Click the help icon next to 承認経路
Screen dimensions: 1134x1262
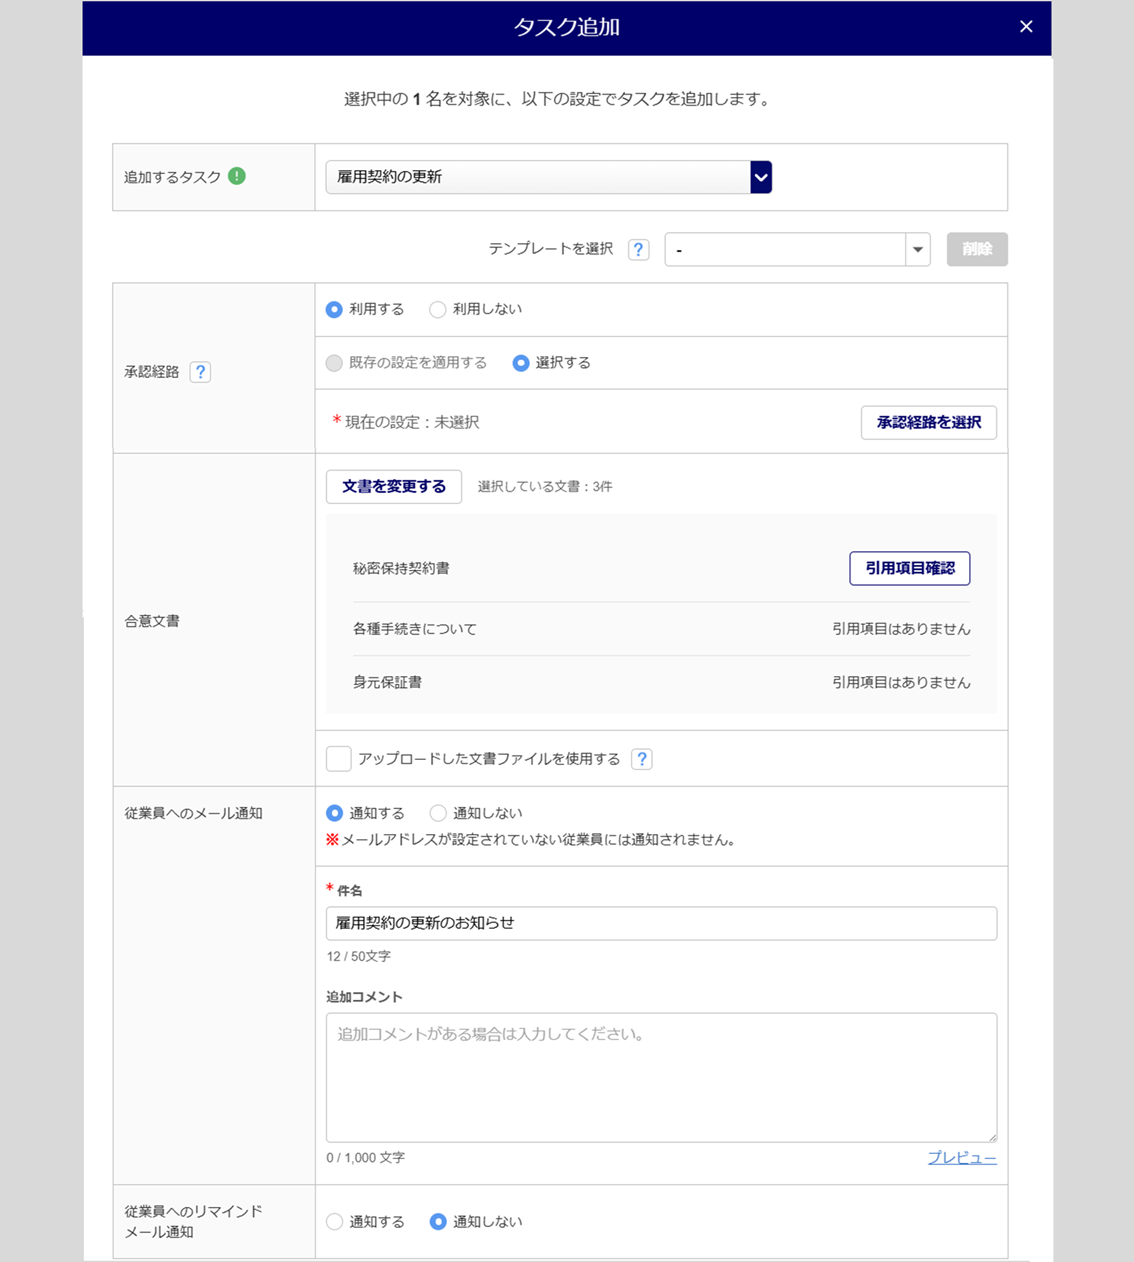tap(200, 372)
